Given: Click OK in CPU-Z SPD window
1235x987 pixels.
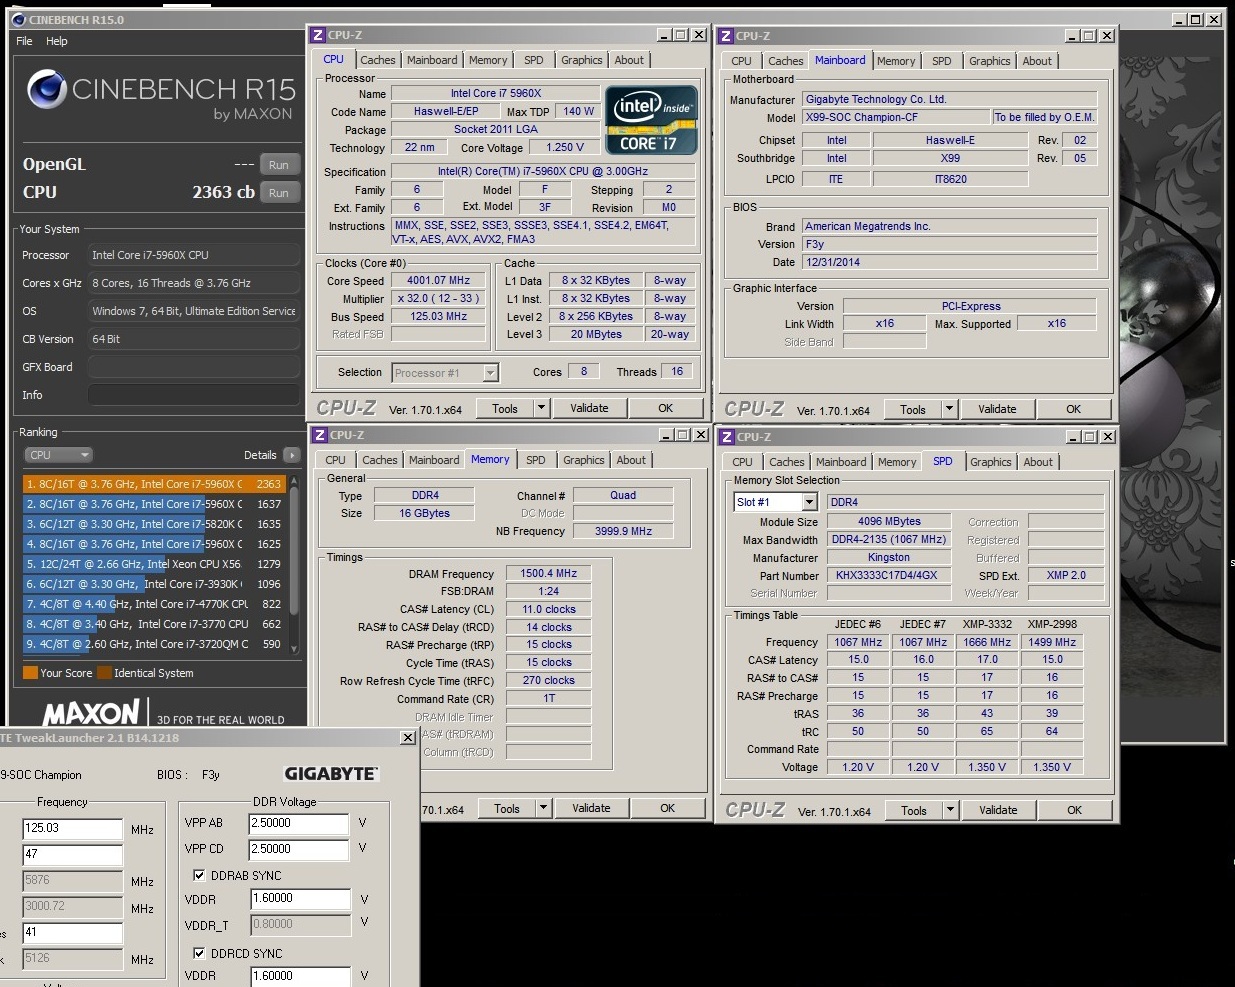Looking at the screenshot, I should coord(1074,810).
